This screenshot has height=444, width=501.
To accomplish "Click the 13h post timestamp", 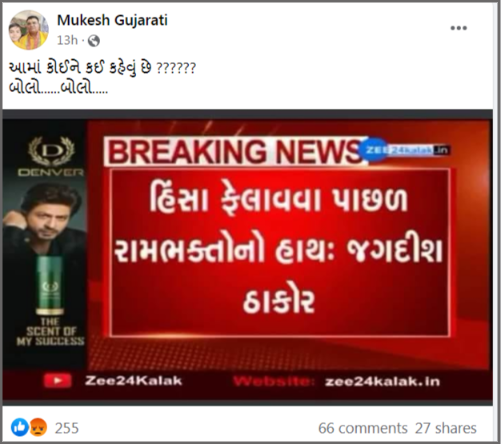I will [x=67, y=40].
